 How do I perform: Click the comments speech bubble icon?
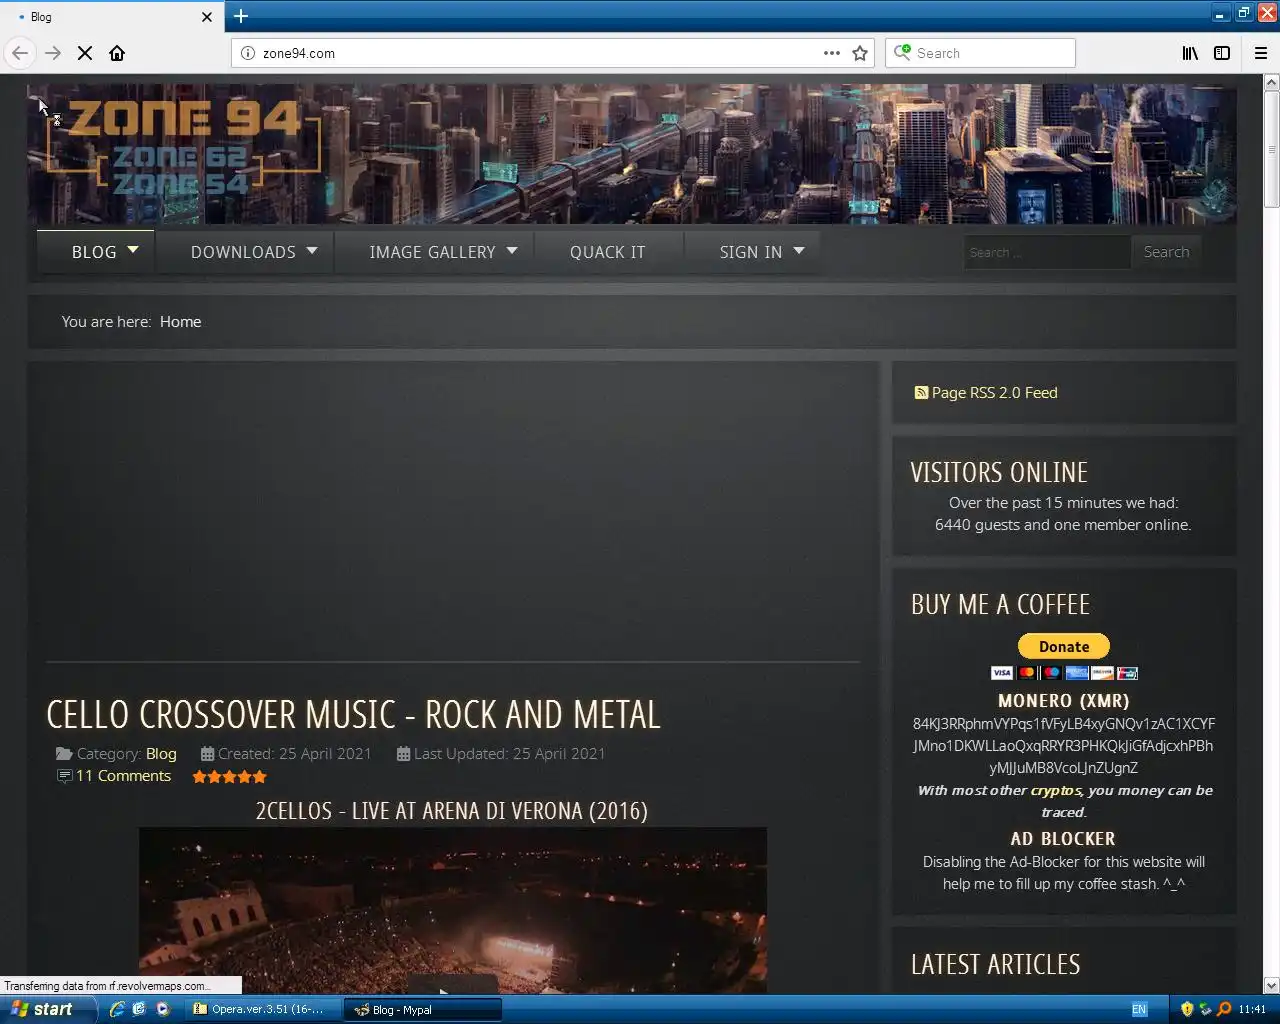click(65, 776)
